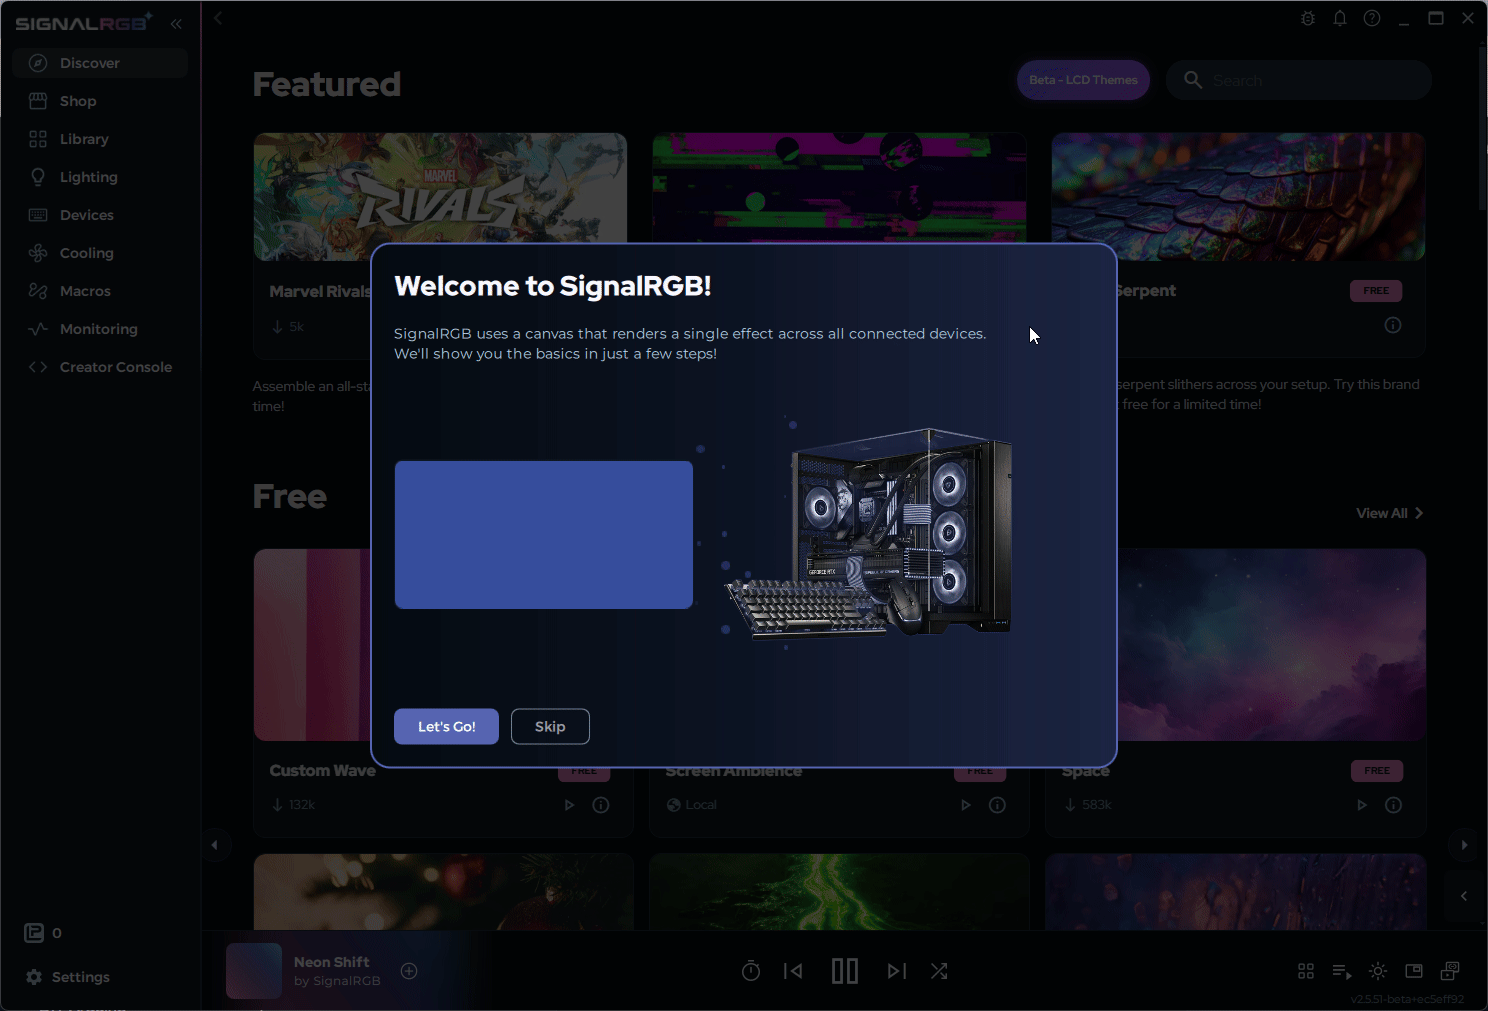Open the effect timer control

(750, 970)
